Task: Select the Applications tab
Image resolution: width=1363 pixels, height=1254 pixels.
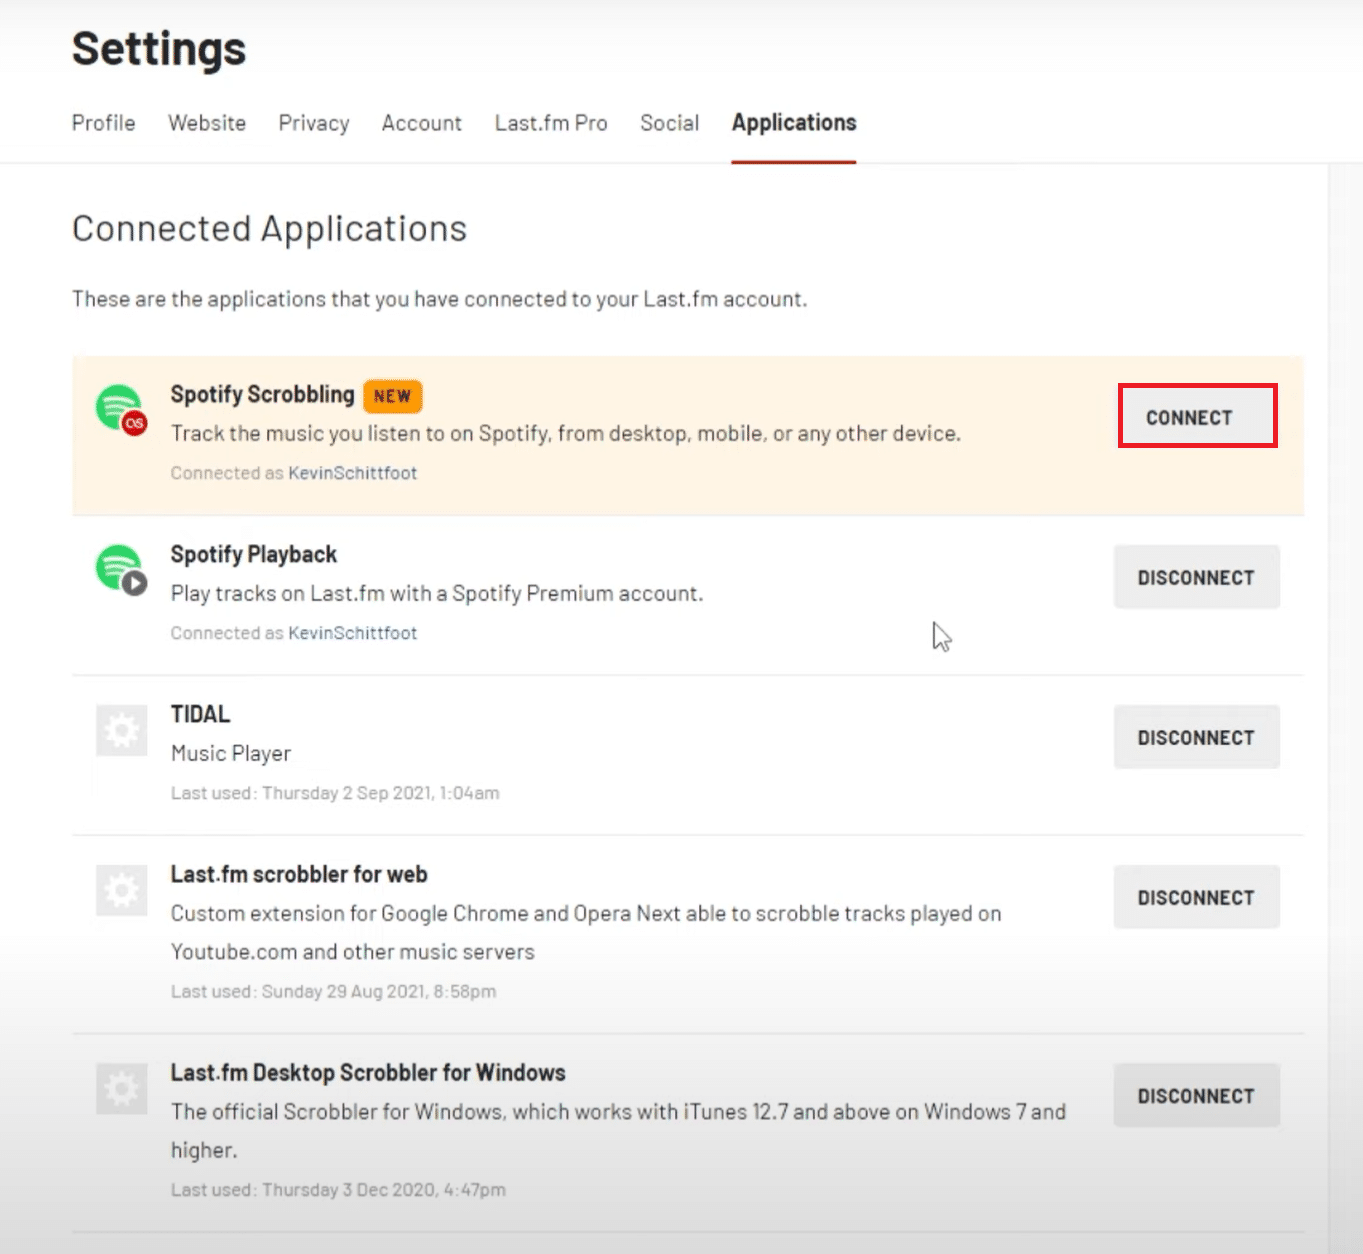Action: [794, 123]
